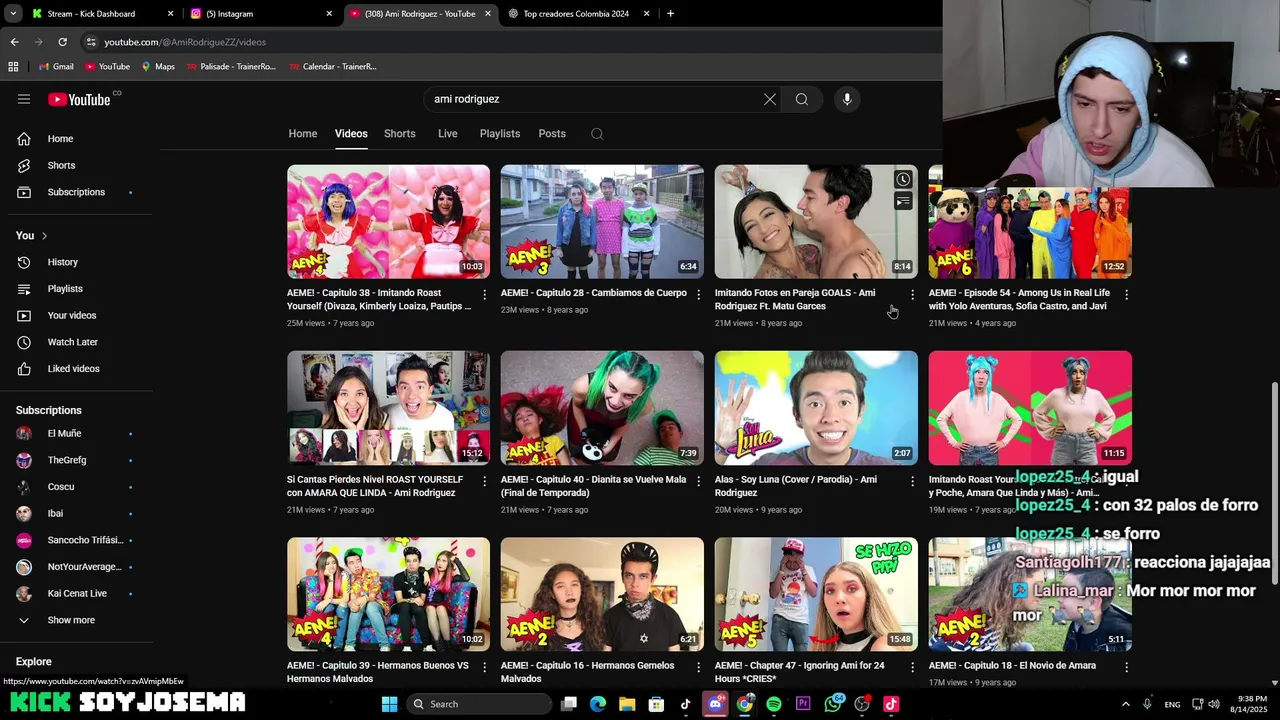Screen dimensions: 1280x720
Task: Show hidden system tray icons
Action: pos(1125,704)
